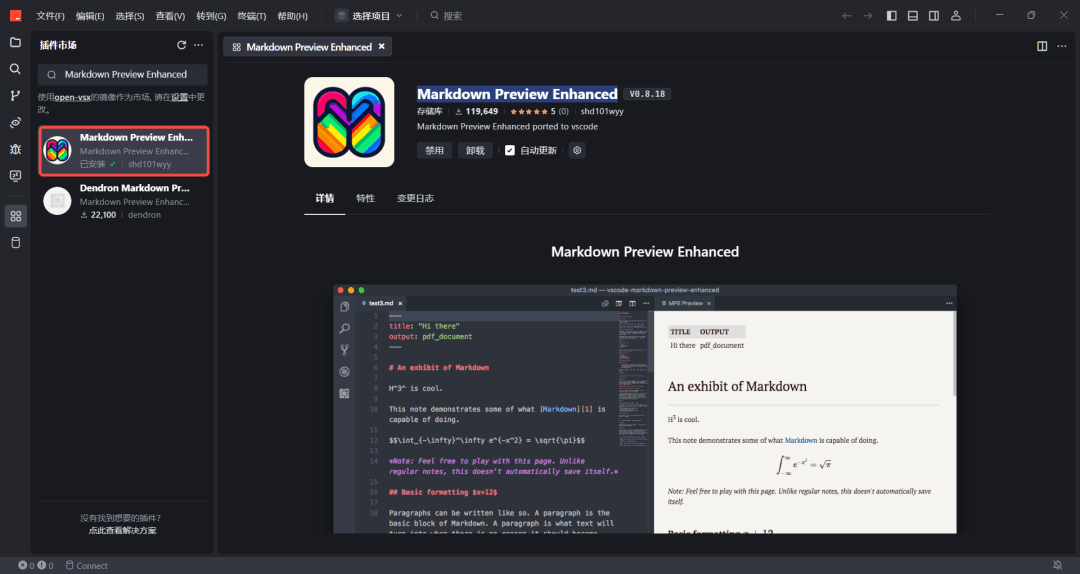Open the 终端(T) menu

point(251,16)
